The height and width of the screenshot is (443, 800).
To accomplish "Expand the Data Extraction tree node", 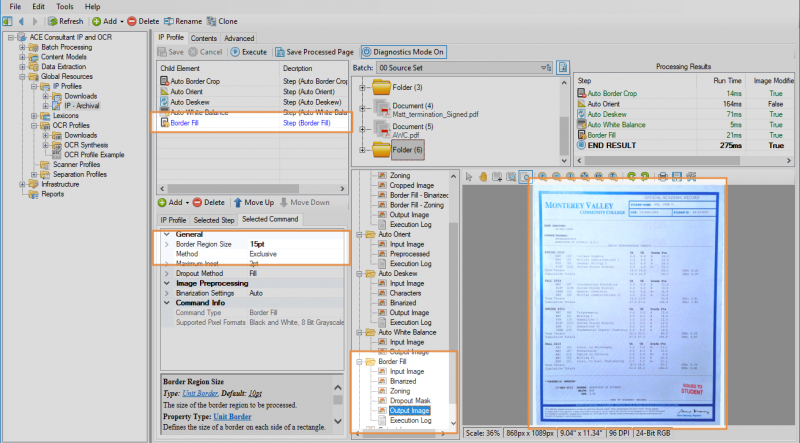I will 22,67.
